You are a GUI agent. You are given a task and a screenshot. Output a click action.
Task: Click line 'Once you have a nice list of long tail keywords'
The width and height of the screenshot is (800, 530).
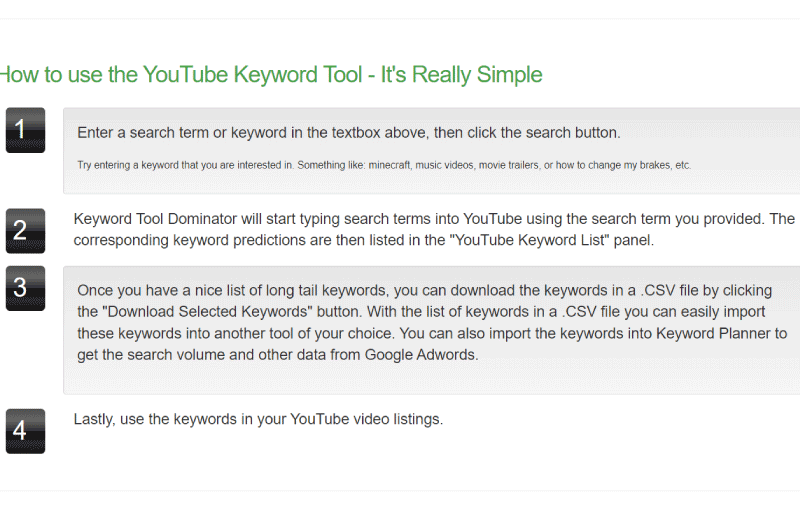424,291
